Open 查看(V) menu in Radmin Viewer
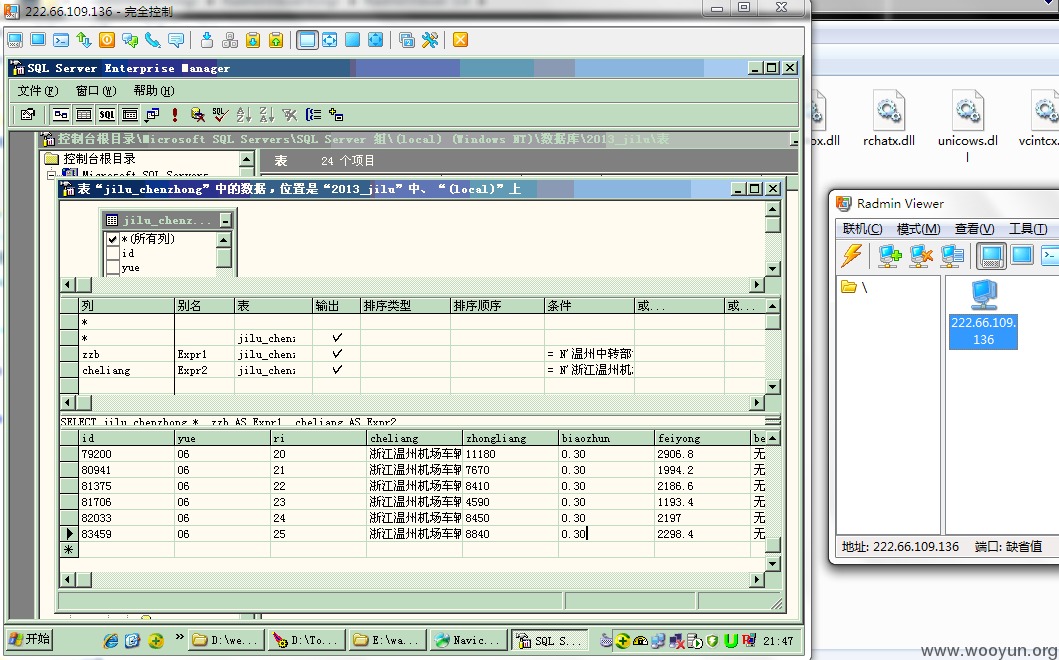Image resolution: width=1059 pixels, height=660 pixels. (975, 229)
